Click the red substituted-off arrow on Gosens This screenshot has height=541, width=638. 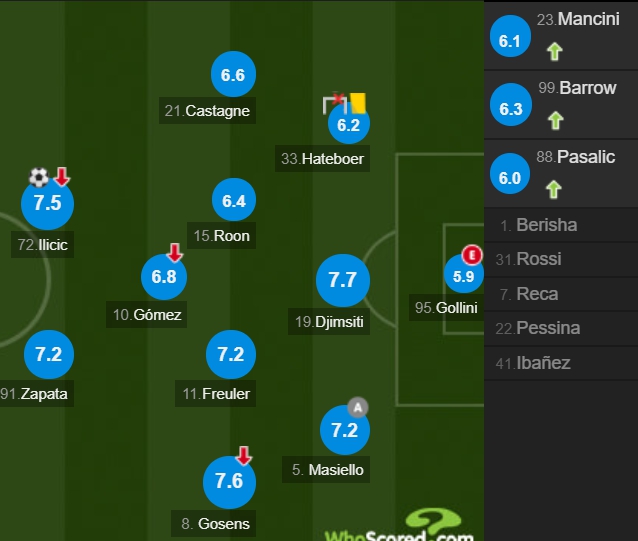click(244, 456)
